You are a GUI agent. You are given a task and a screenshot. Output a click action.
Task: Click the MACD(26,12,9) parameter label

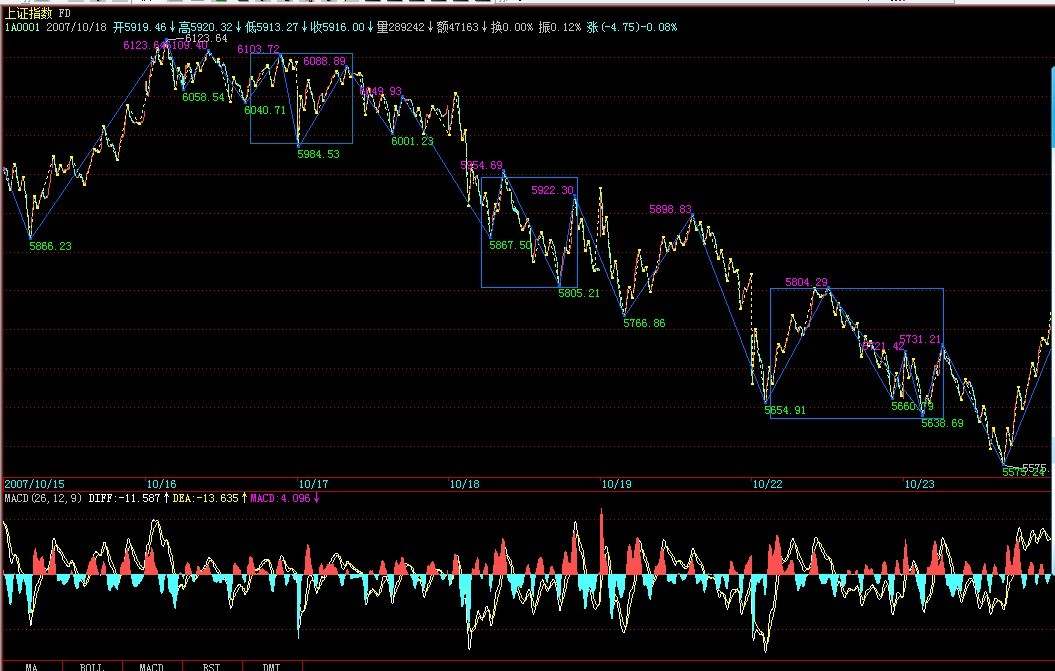(x=45, y=497)
